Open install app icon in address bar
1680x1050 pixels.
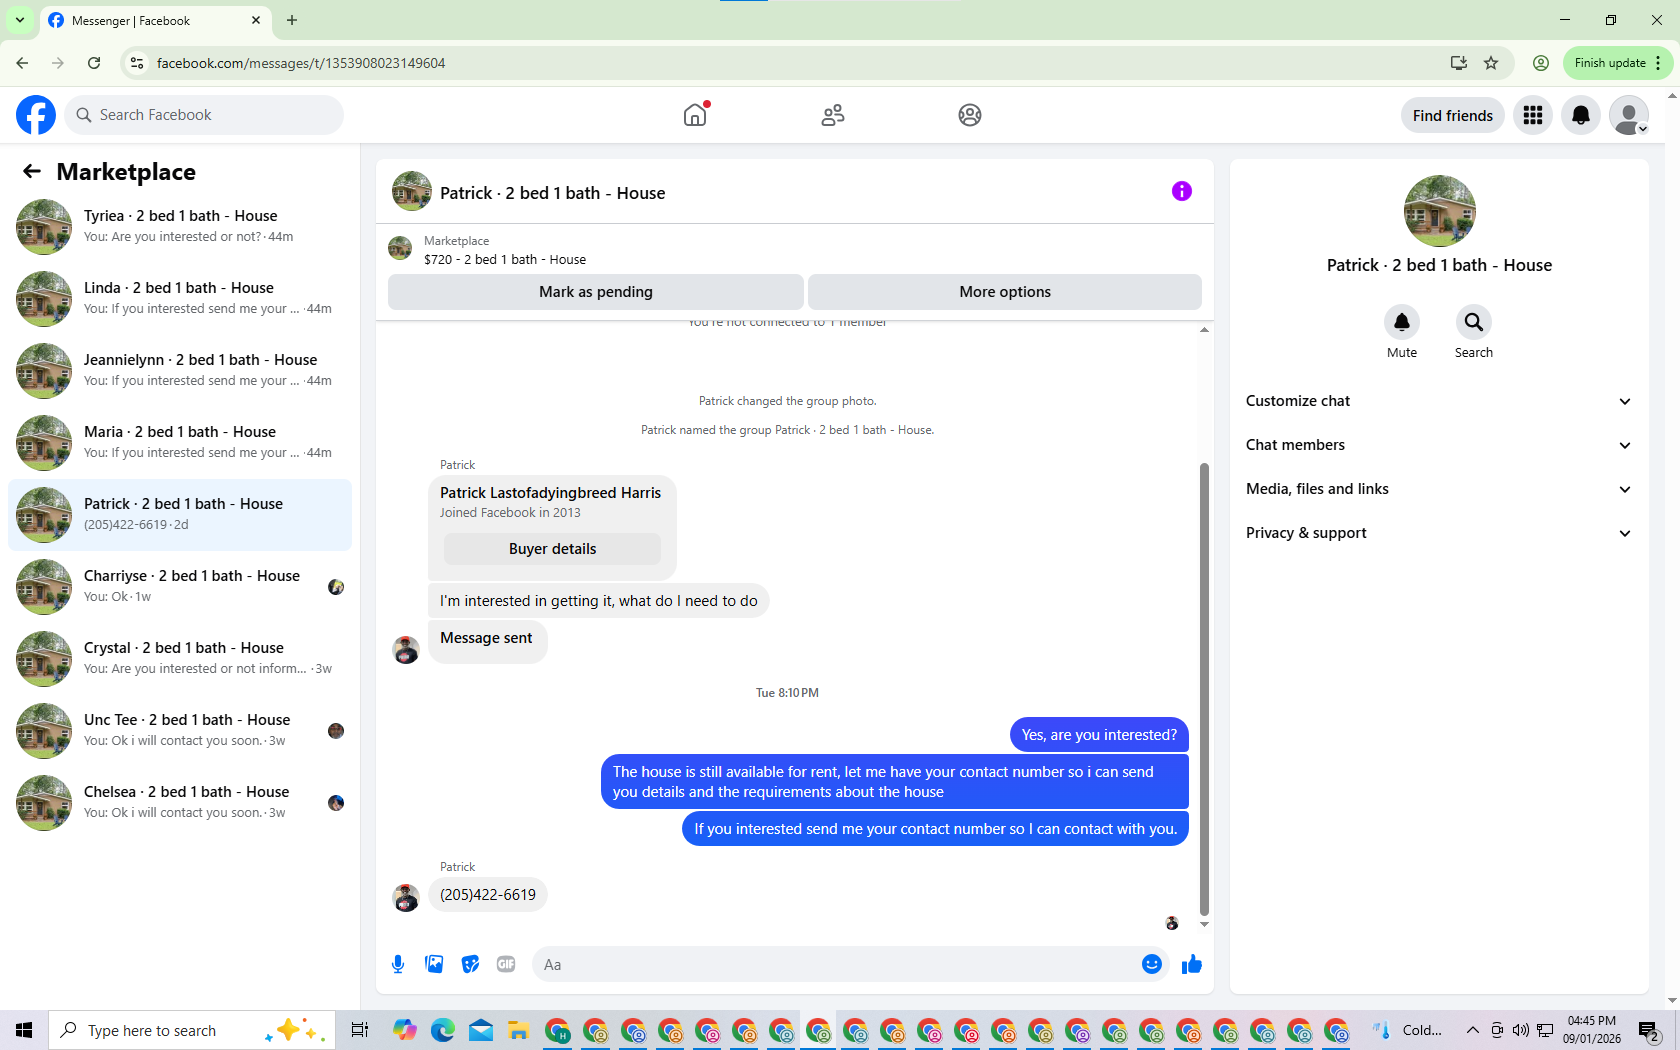coord(1459,63)
